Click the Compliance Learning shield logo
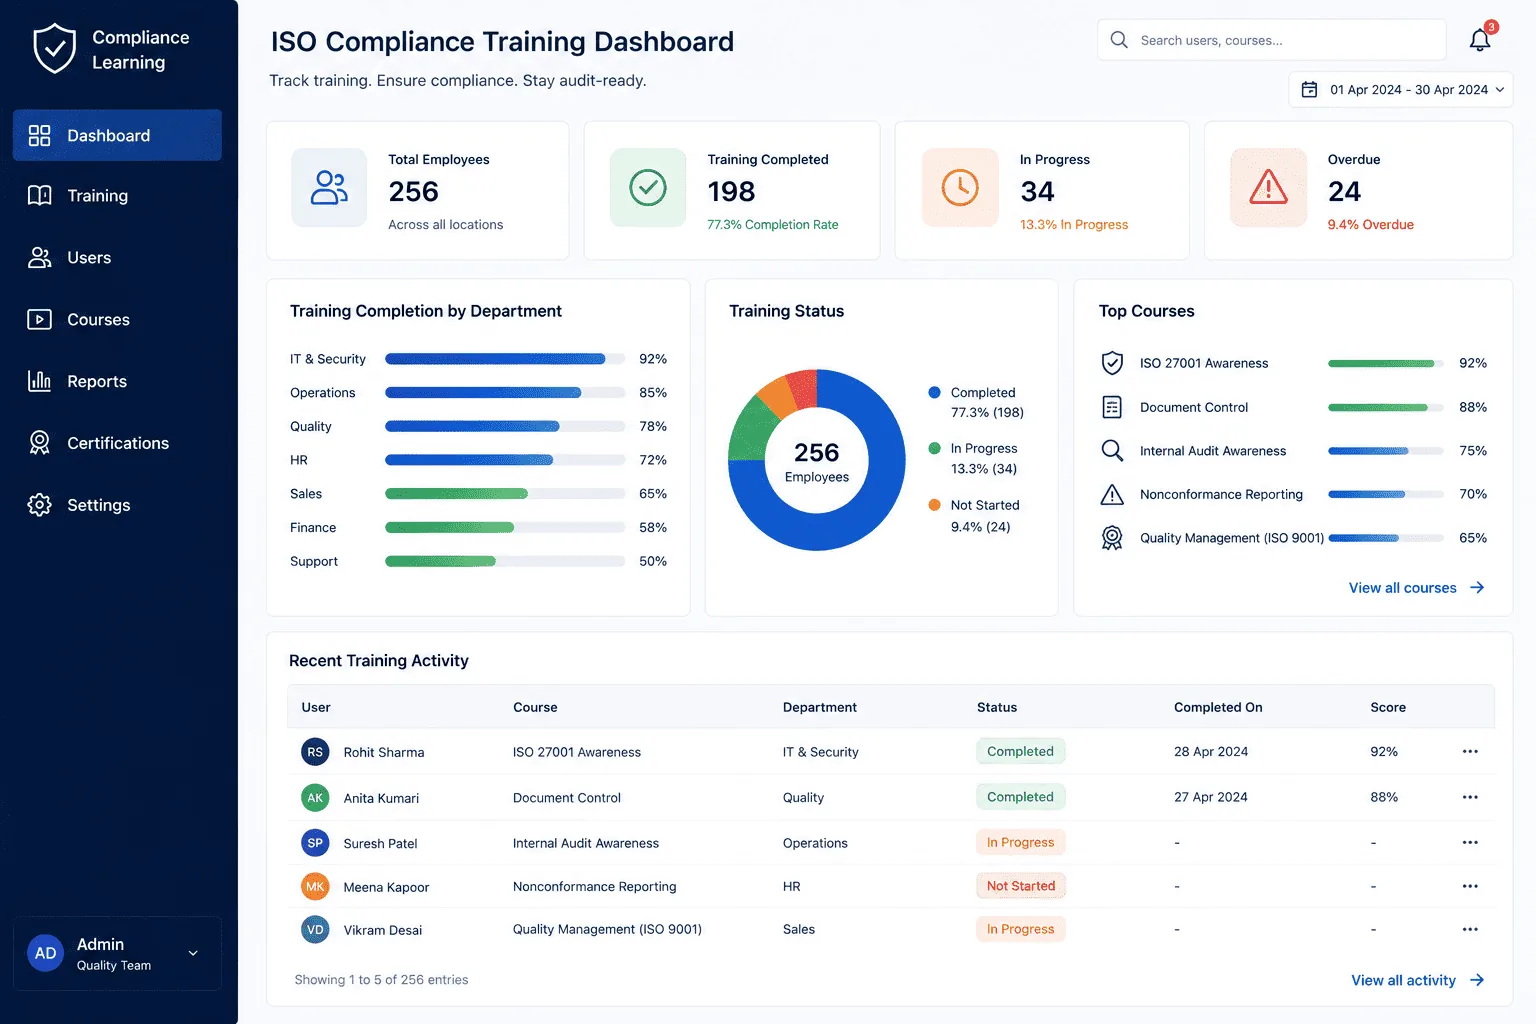The width and height of the screenshot is (1536, 1024). [x=54, y=49]
